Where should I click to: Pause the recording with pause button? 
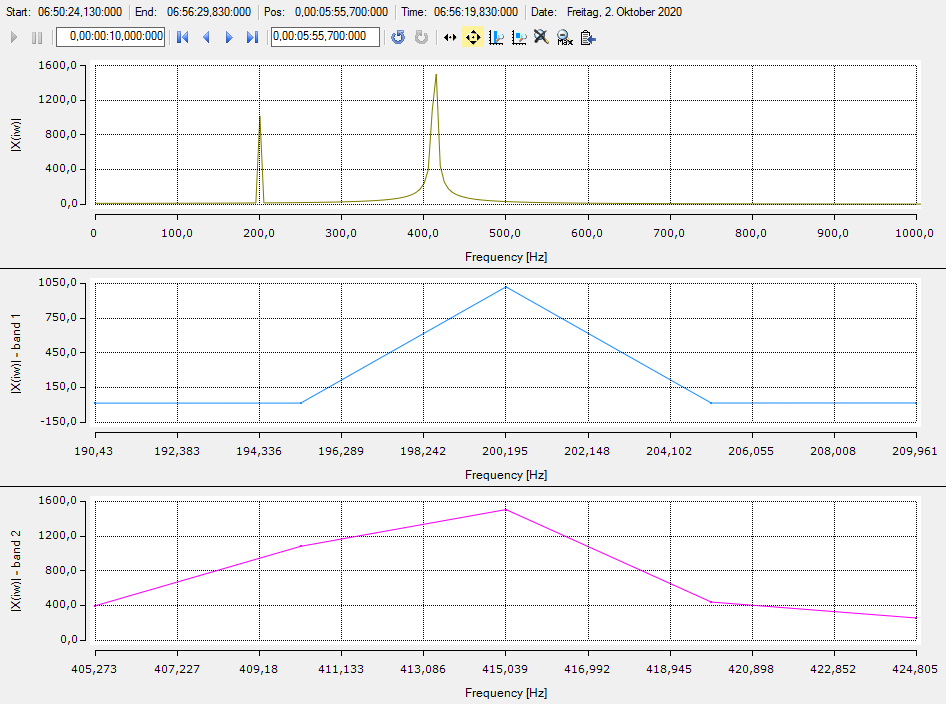click(x=37, y=37)
